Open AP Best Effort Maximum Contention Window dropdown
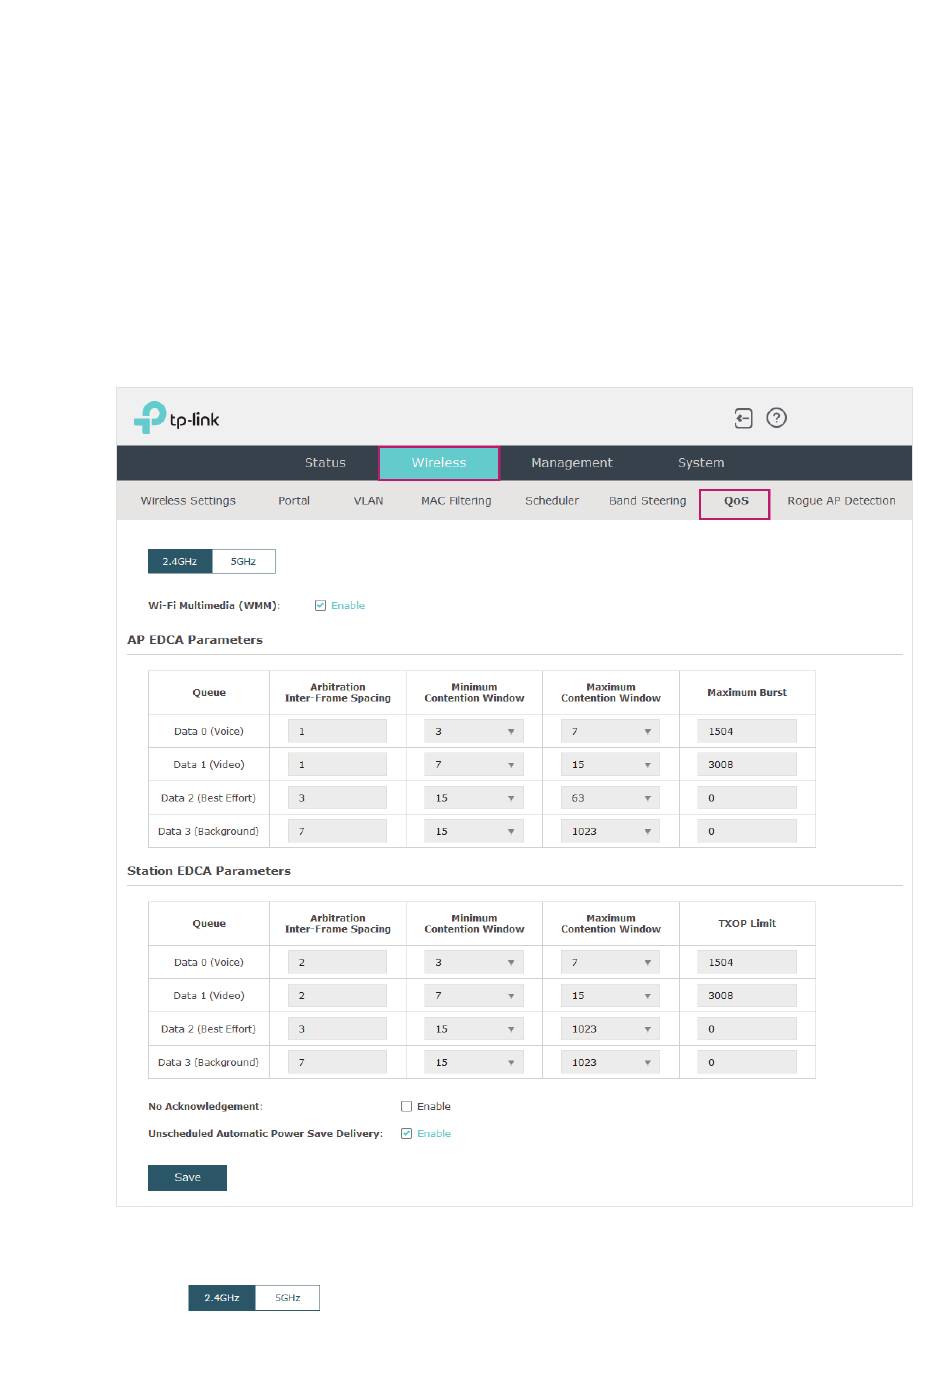 click(610, 798)
